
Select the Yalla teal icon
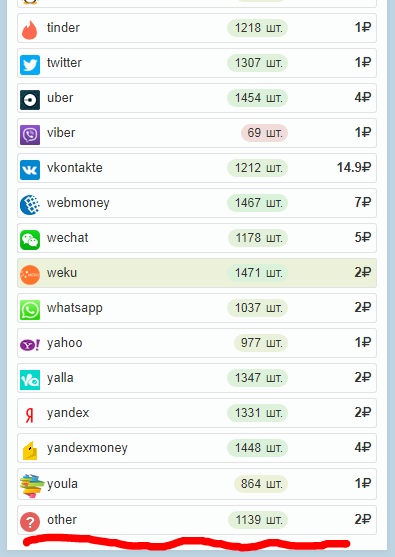30,380
